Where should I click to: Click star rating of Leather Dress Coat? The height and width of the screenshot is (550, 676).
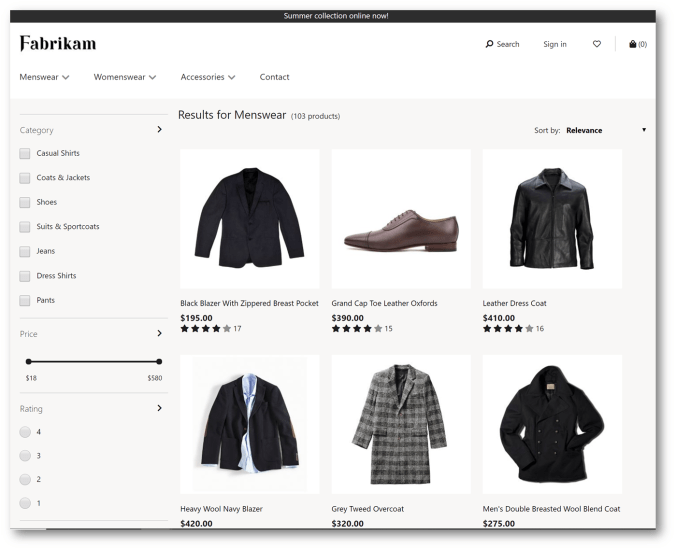pyautogui.click(x=508, y=328)
